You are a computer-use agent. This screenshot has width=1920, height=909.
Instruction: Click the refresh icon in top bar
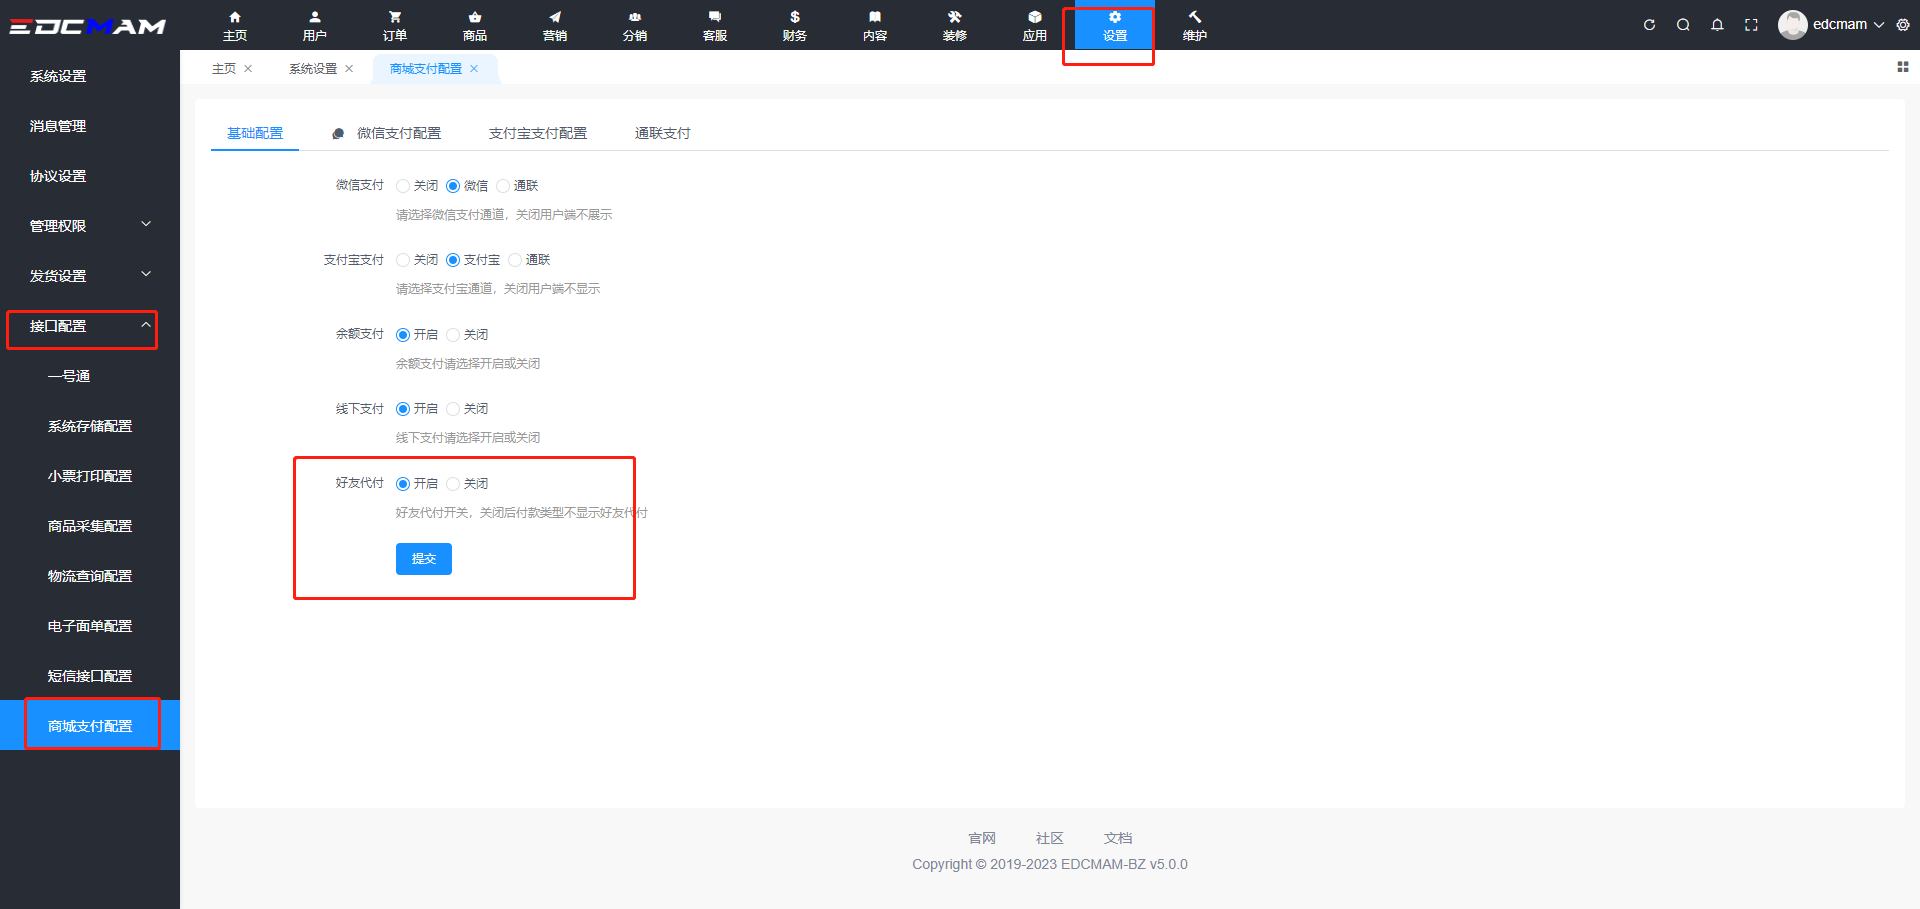pyautogui.click(x=1649, y=25)
